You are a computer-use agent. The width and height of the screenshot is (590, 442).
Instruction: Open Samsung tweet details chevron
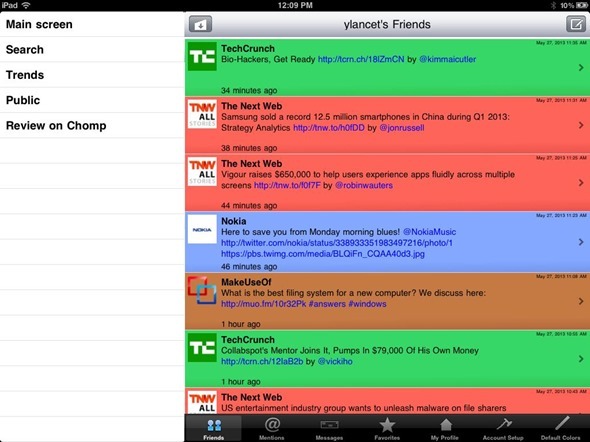pos(581,125)
